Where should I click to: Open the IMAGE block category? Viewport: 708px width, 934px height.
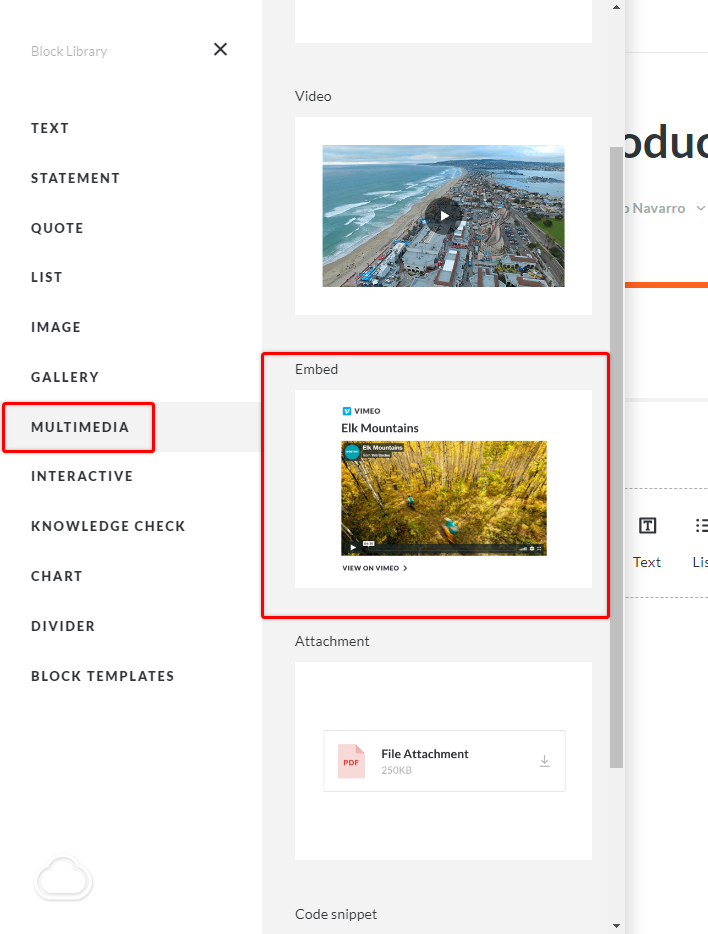pyautogui.click(x=56, y=327)
